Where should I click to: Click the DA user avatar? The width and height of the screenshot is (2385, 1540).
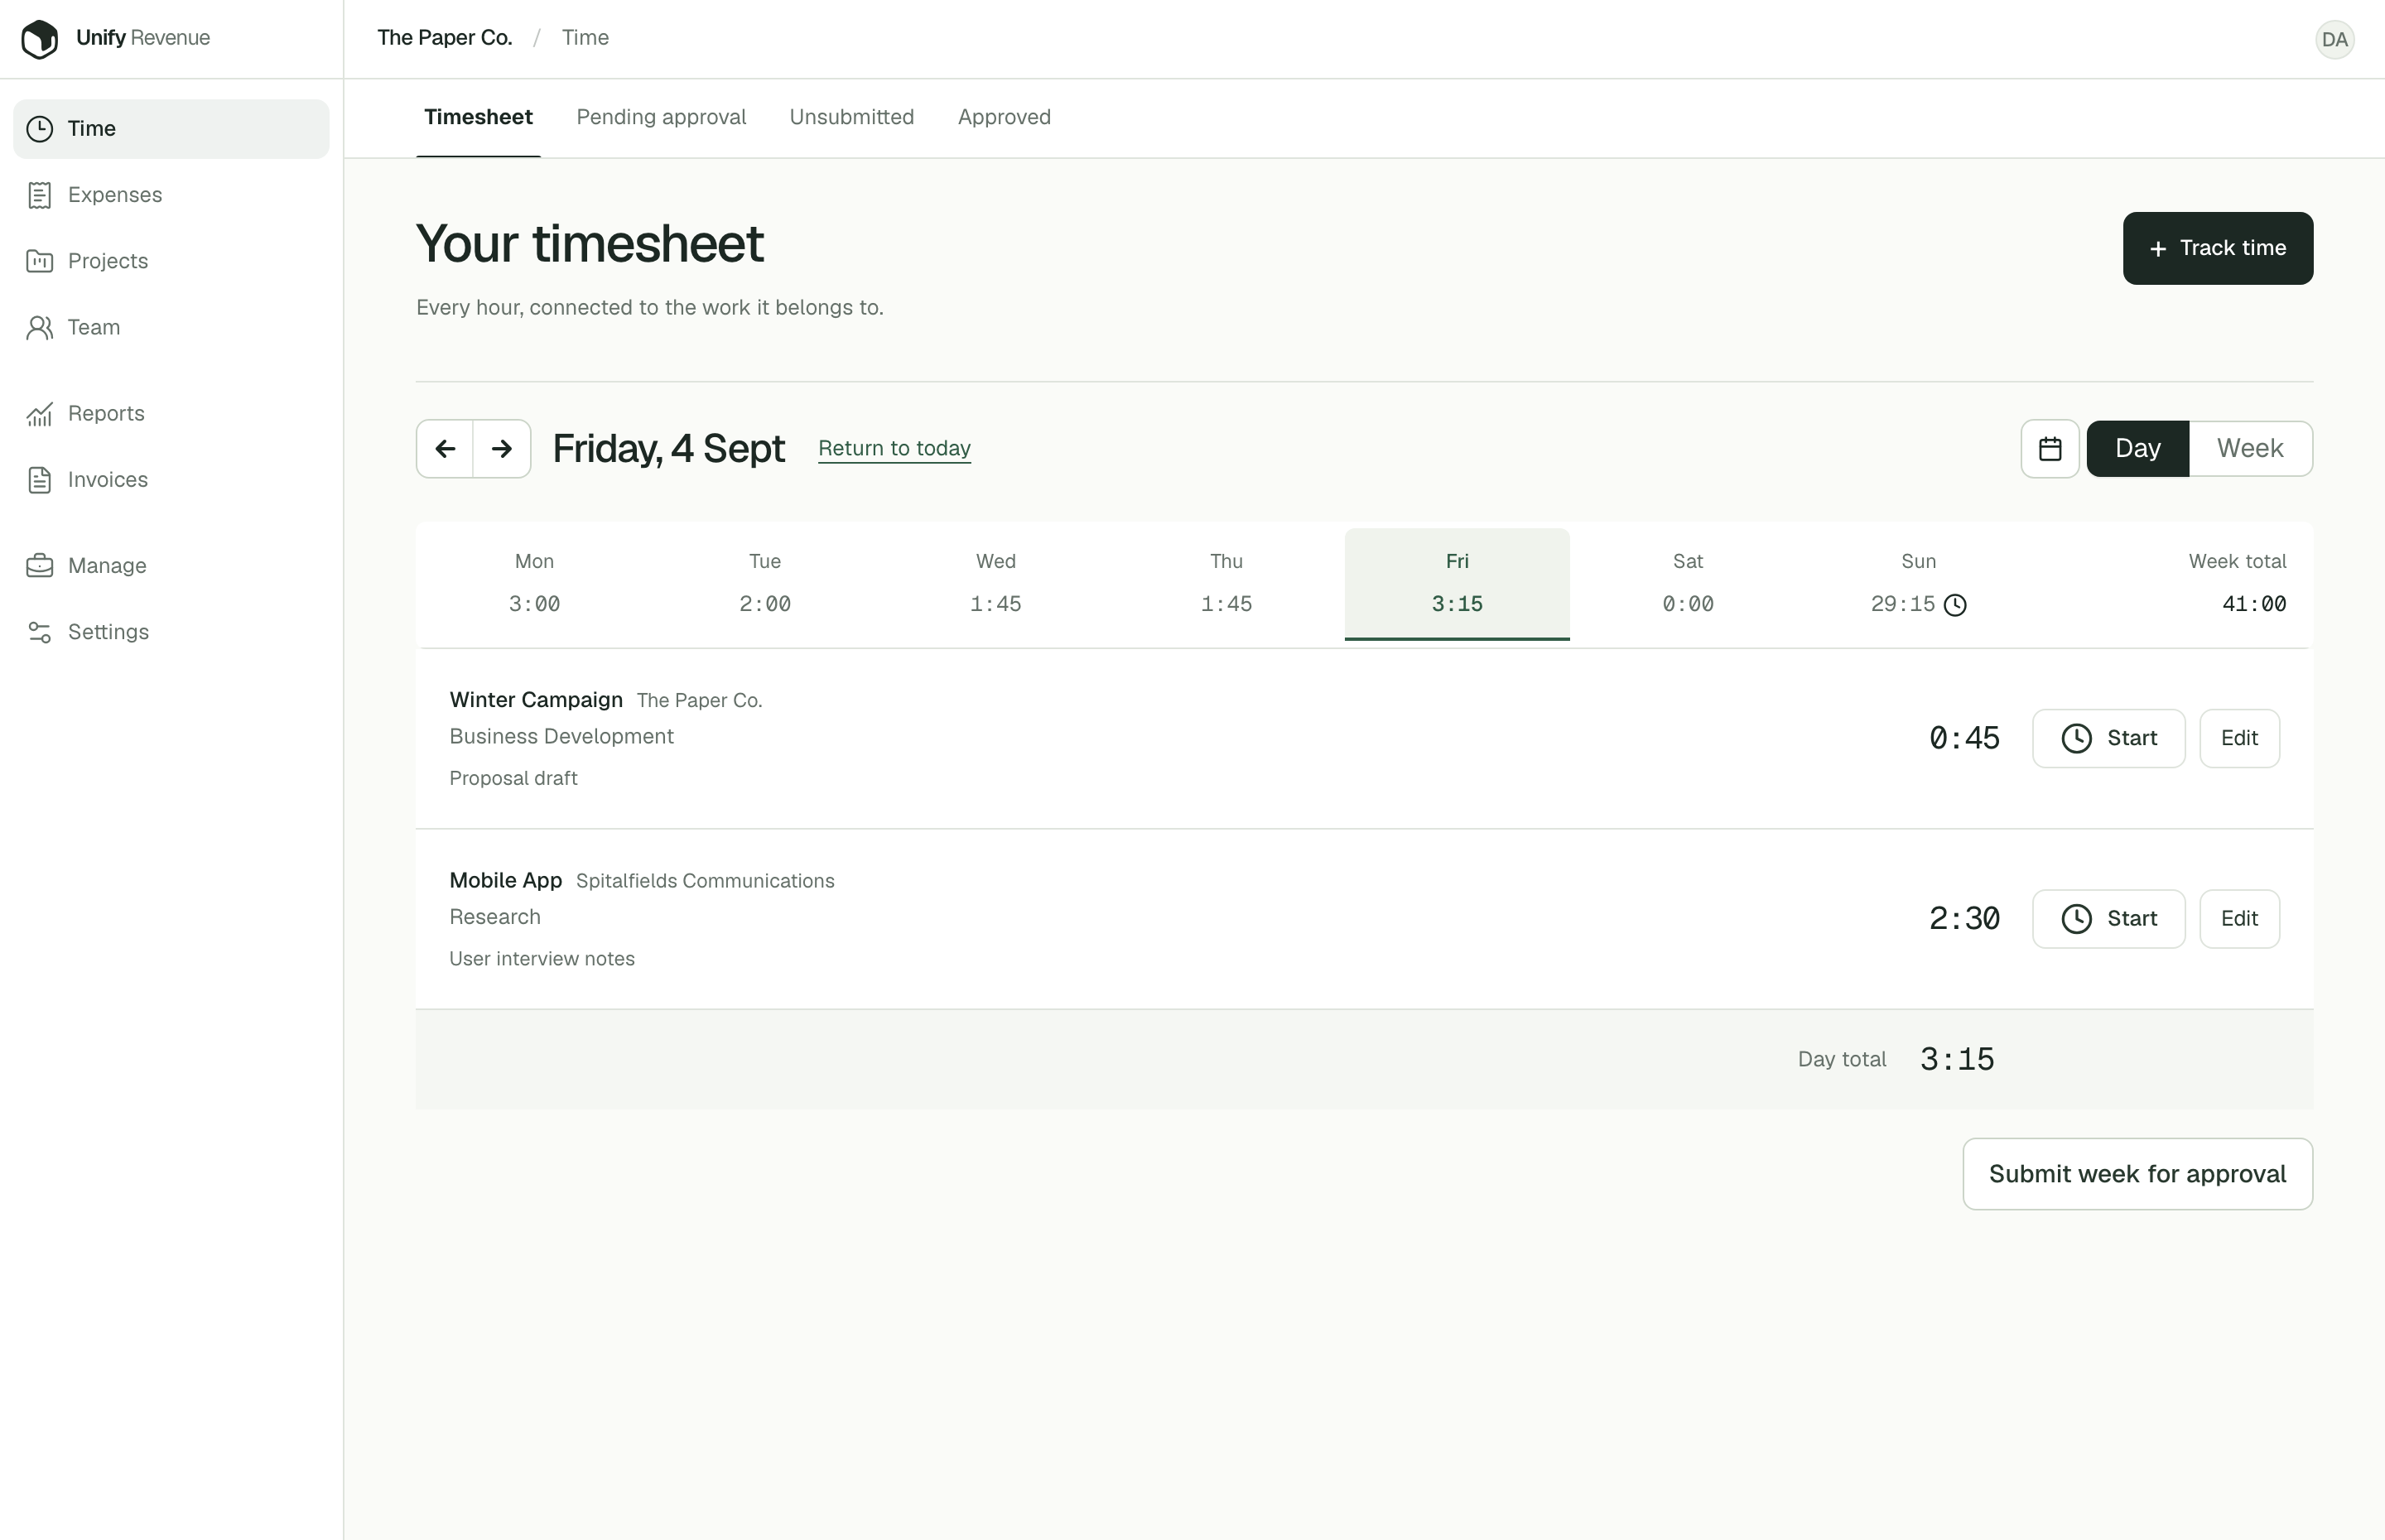(x=2335, y=39)
